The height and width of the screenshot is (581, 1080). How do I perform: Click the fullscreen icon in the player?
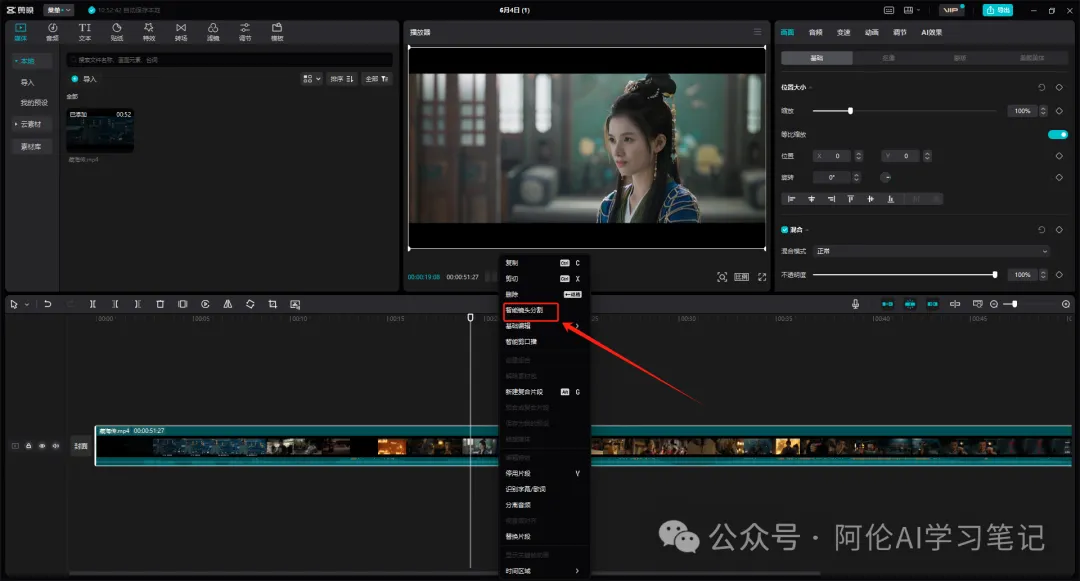[762, 277]
